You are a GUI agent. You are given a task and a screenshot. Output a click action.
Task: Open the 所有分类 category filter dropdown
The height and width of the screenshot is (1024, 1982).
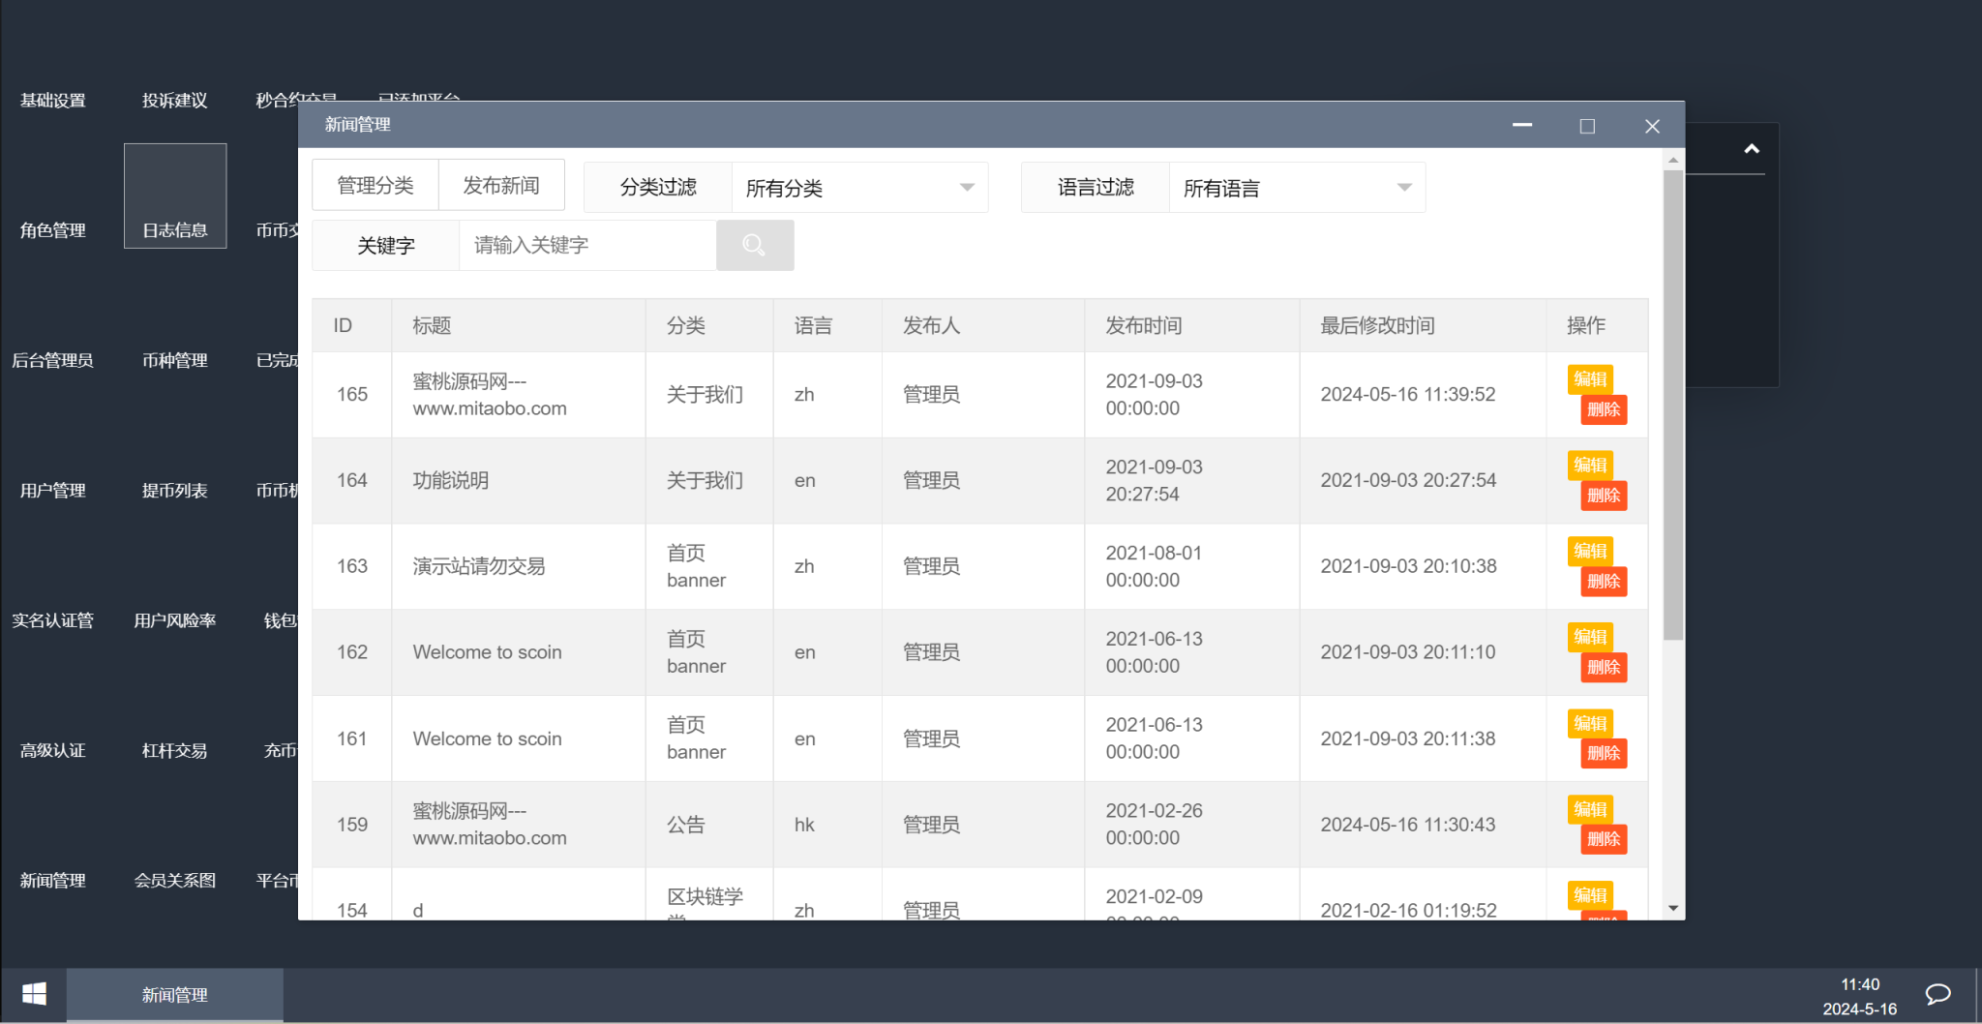[858, 187]
